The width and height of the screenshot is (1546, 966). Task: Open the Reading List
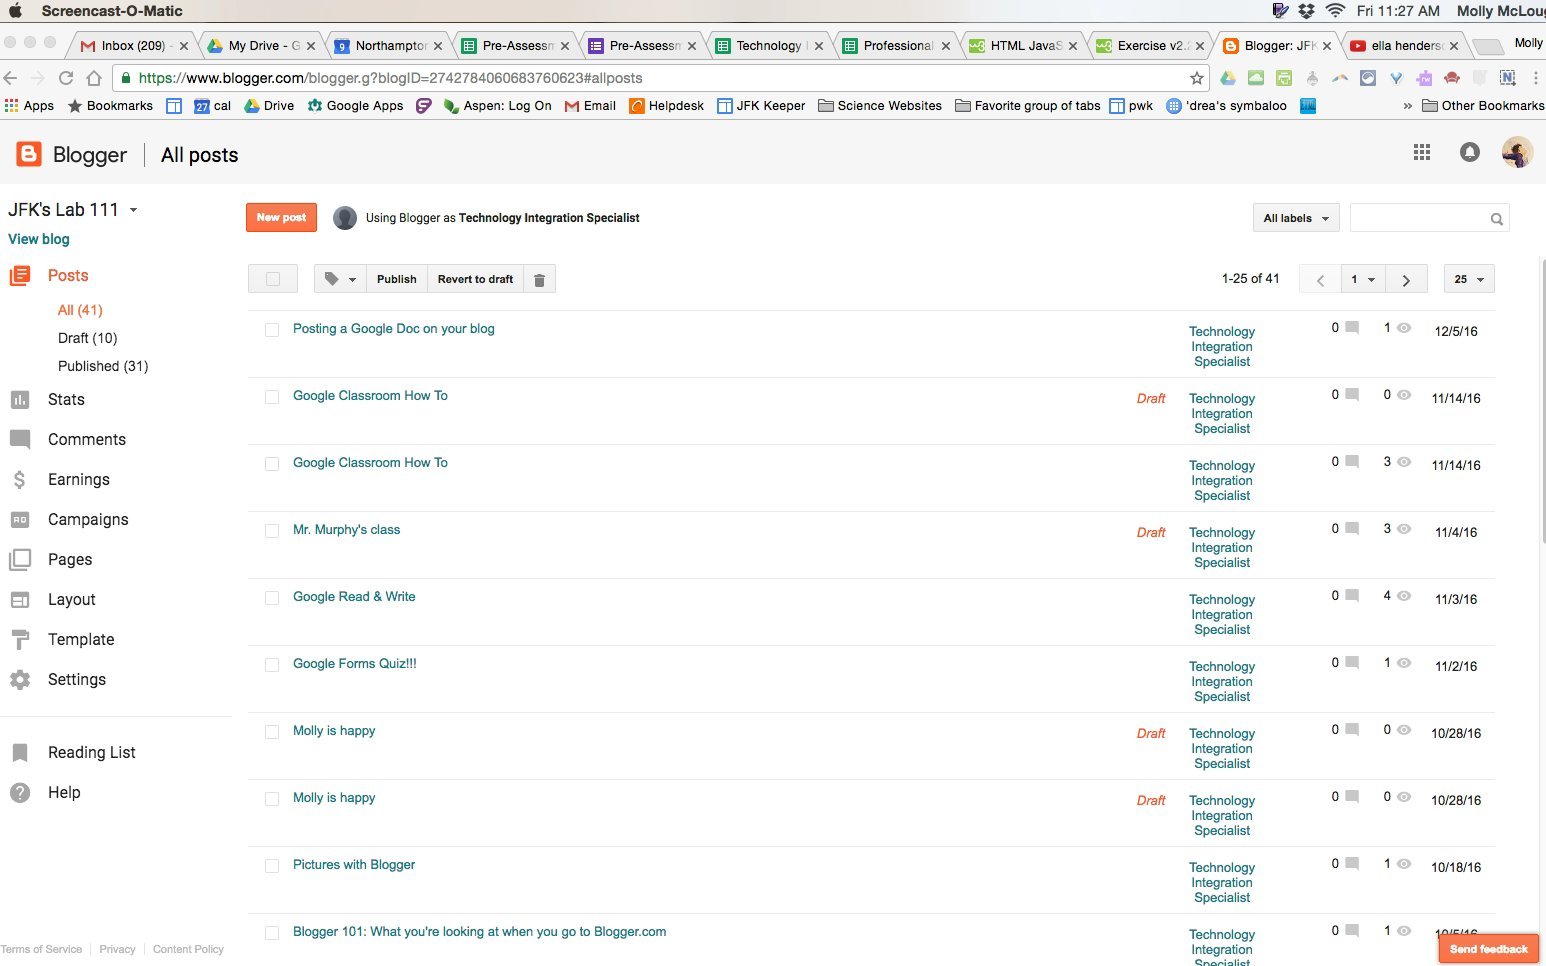point(91,752)
